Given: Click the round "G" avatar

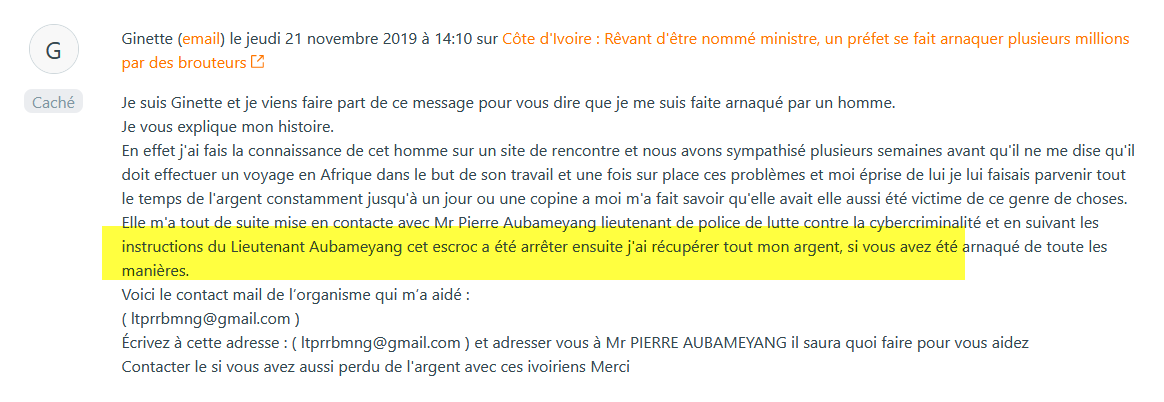Looking at the screenshot, I should (x=54, y=48).
